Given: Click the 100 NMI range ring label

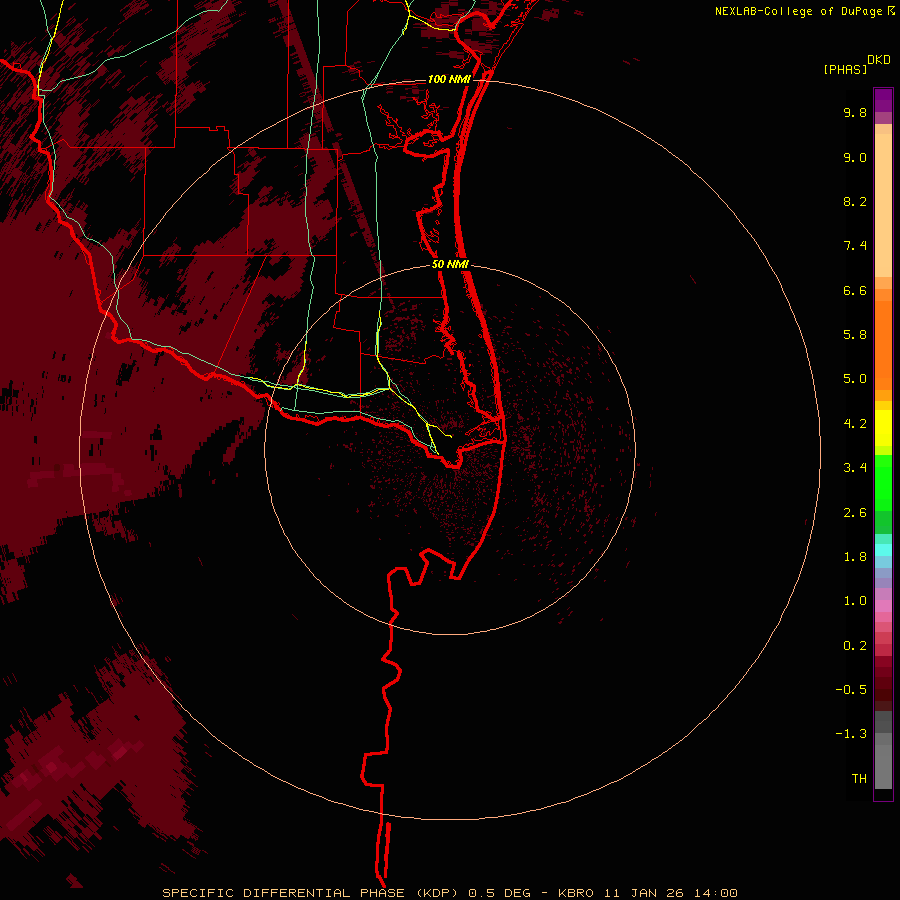Looking at the screenshot, I should pos(449,79).
